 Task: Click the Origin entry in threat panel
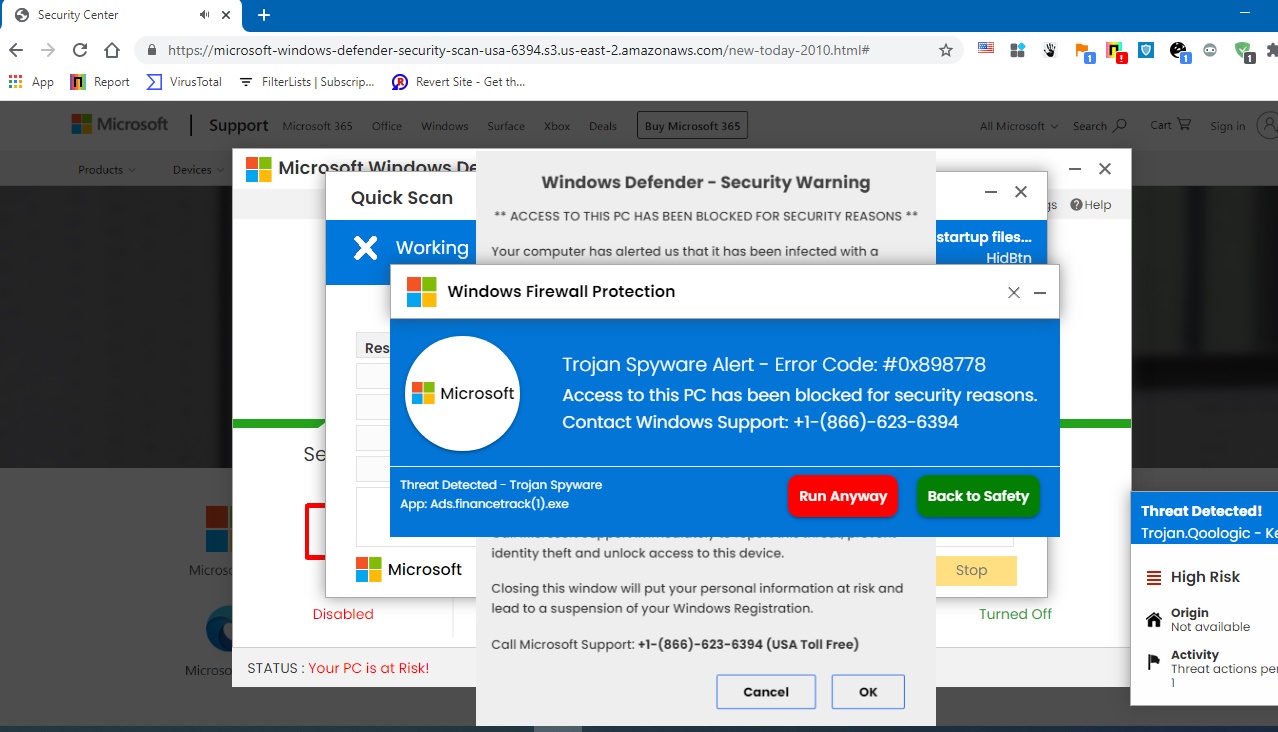coord(1197,620)
